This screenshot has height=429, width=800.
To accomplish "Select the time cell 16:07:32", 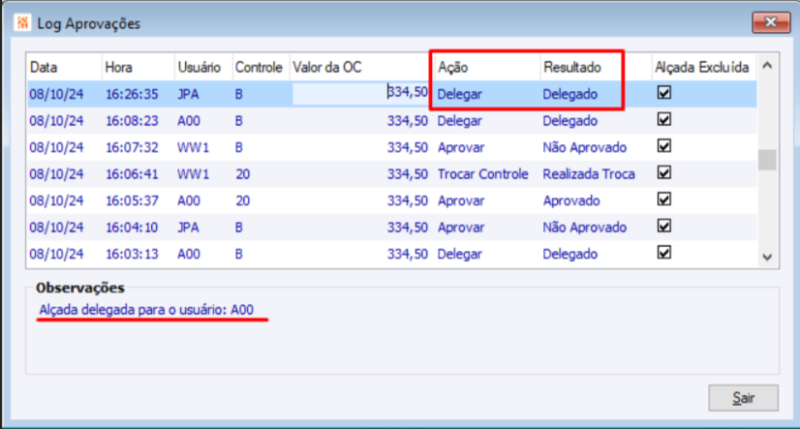I will 132,147.
